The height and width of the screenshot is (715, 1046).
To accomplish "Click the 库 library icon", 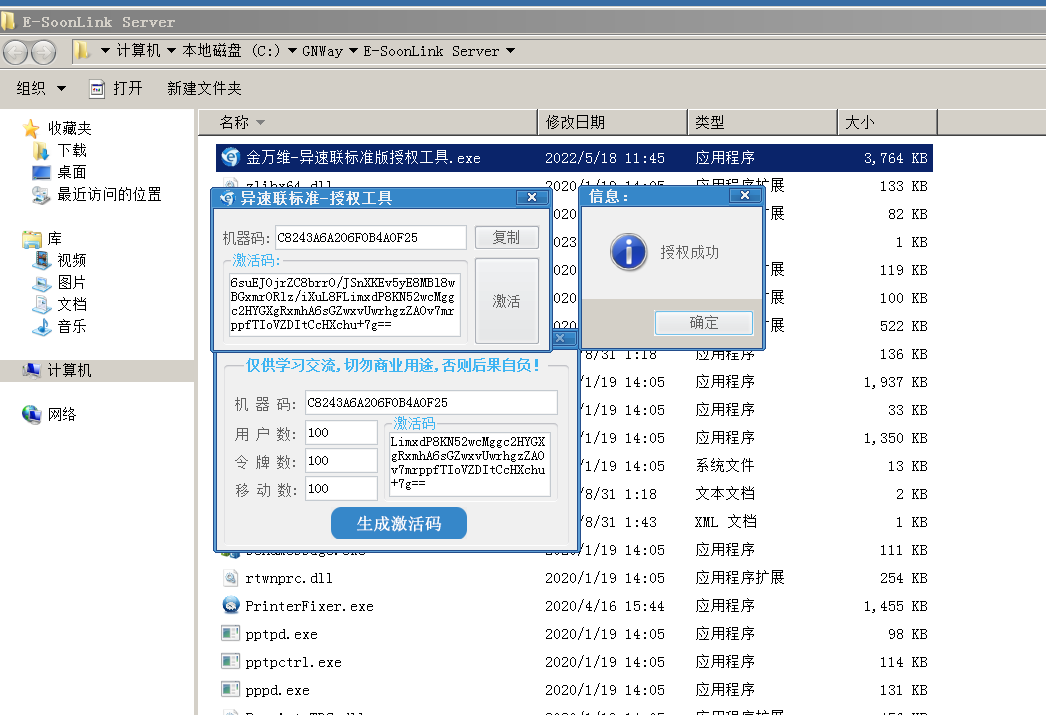I will [x=31, y=239].
